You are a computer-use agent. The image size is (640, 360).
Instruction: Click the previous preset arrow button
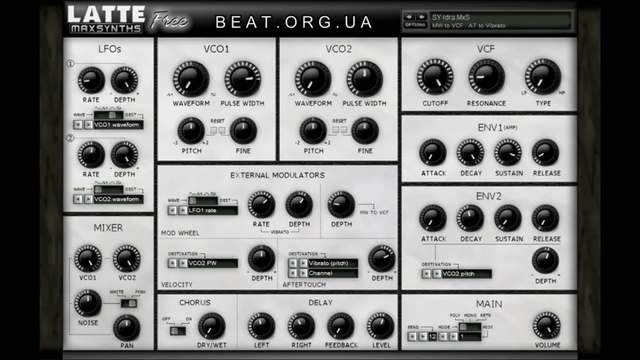409,17
